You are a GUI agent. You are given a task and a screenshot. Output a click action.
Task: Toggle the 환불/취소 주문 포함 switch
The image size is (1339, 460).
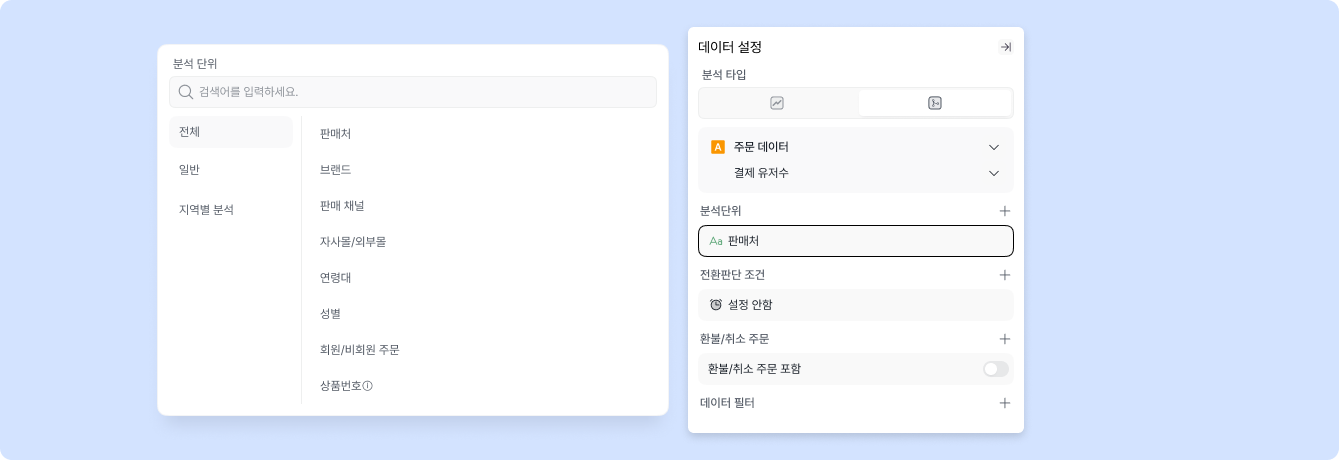pos(995,369)
